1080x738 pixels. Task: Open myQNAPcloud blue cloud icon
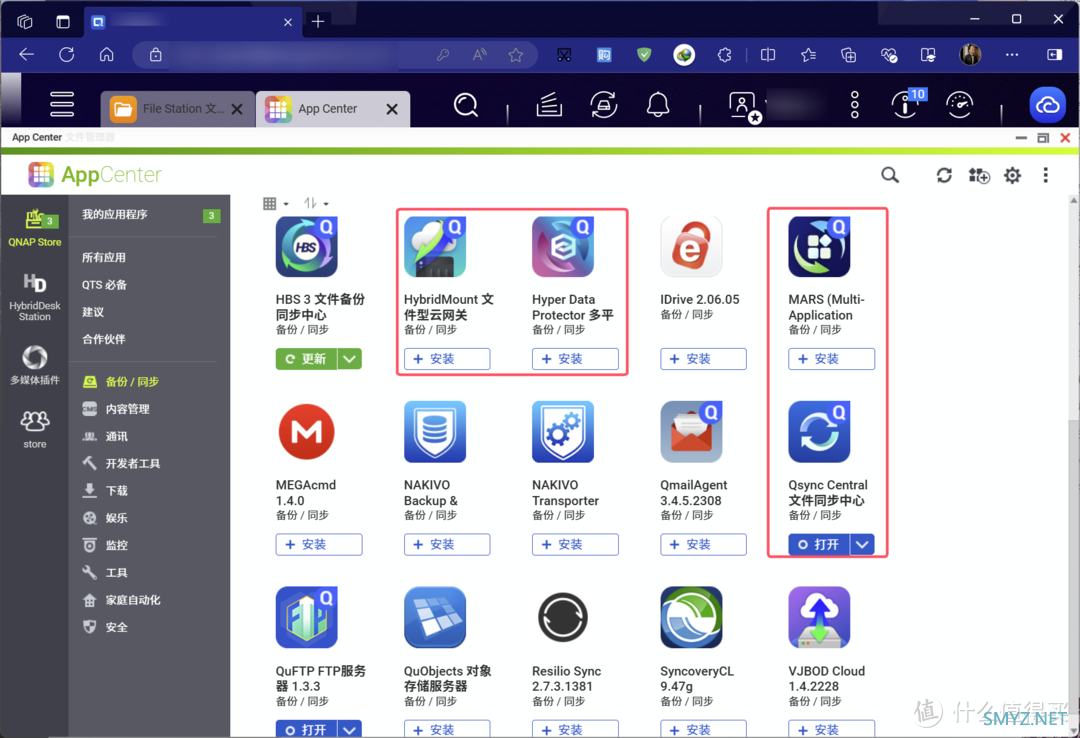(1048, 105)
